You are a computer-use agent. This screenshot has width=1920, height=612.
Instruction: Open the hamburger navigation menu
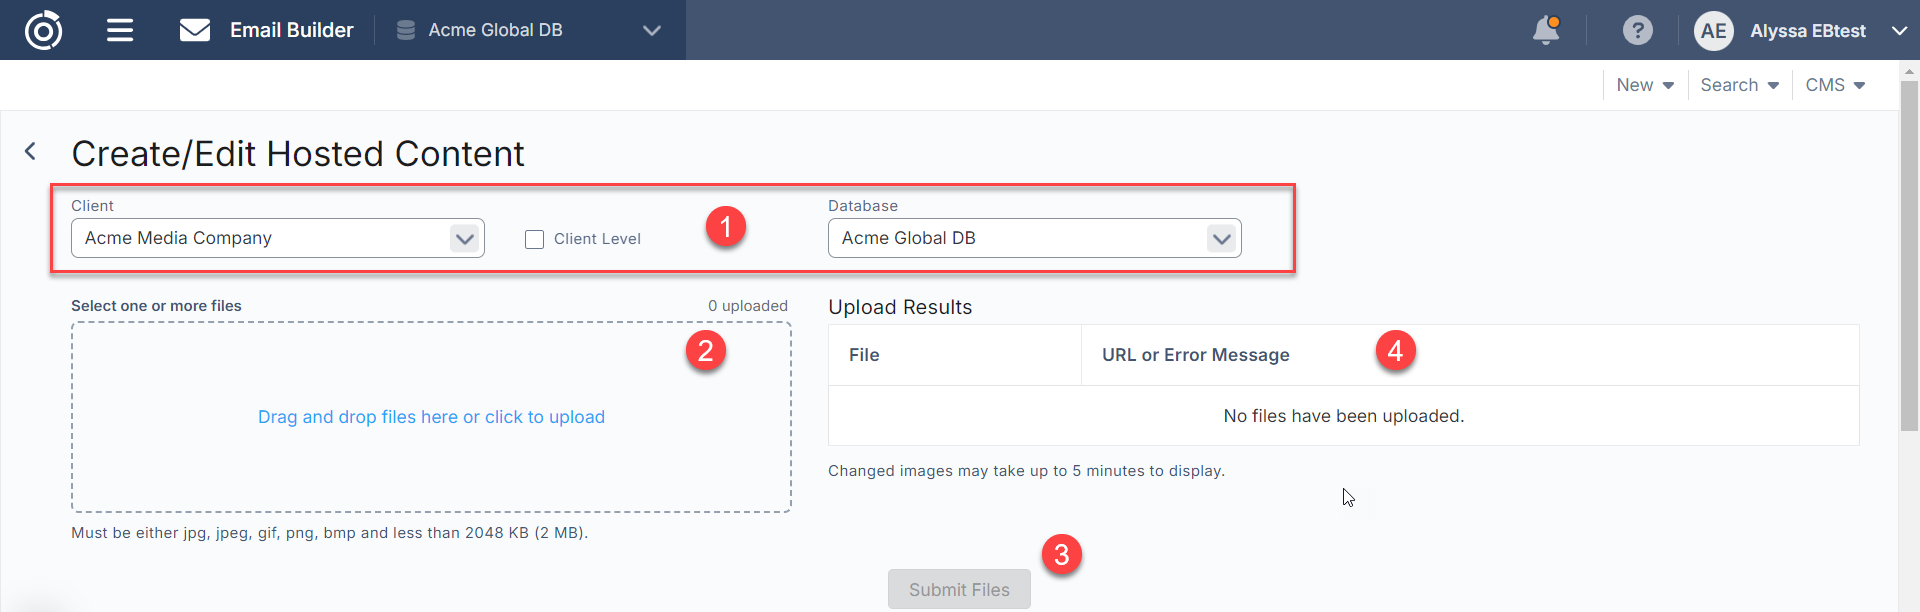tap(120, 30)
